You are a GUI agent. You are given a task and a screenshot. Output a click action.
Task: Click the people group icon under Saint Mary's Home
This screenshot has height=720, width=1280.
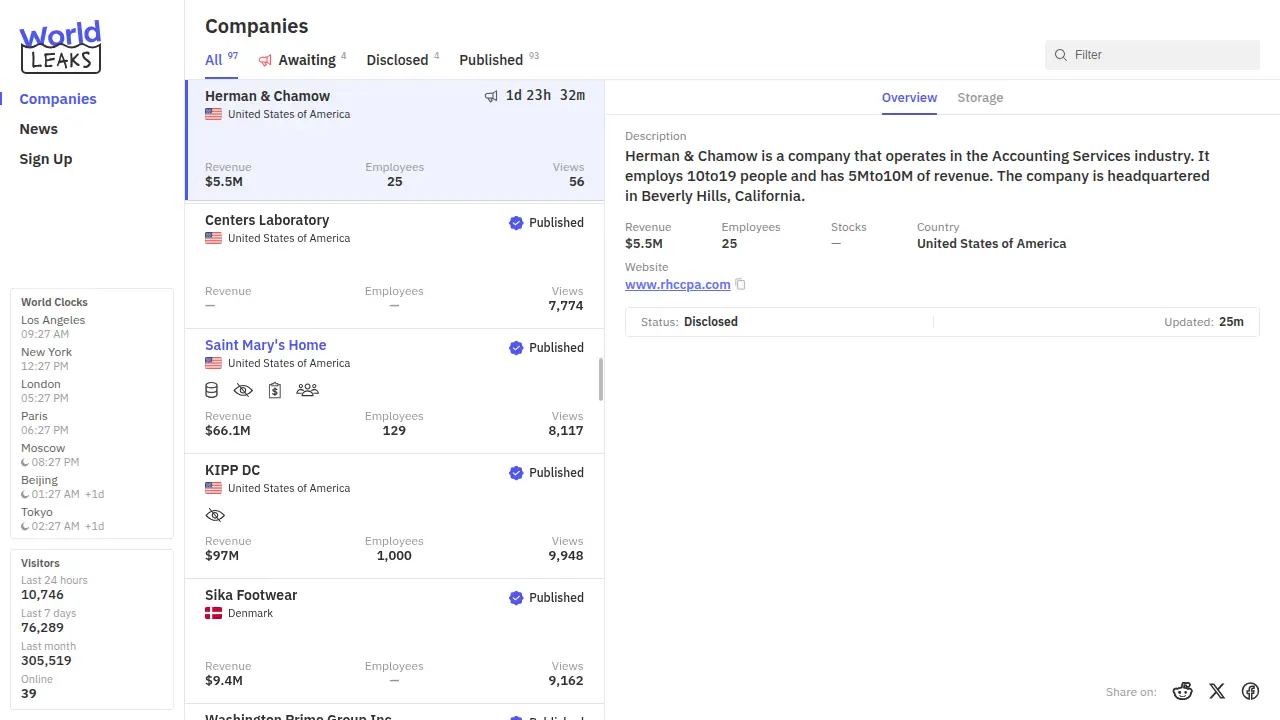pos(307,390)
